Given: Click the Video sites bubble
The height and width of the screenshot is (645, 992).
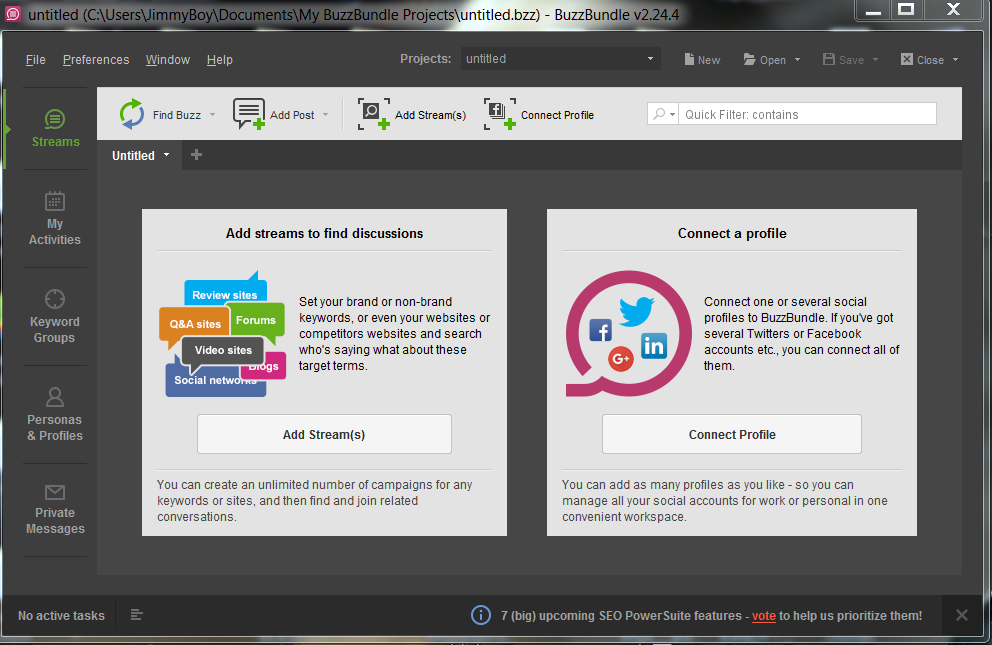Looking at the screenshot, I should [x=223, y=350].
